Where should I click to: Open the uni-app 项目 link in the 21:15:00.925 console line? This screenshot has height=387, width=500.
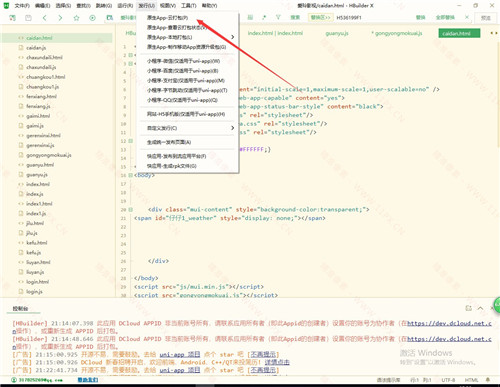click(x=180, y=354)
